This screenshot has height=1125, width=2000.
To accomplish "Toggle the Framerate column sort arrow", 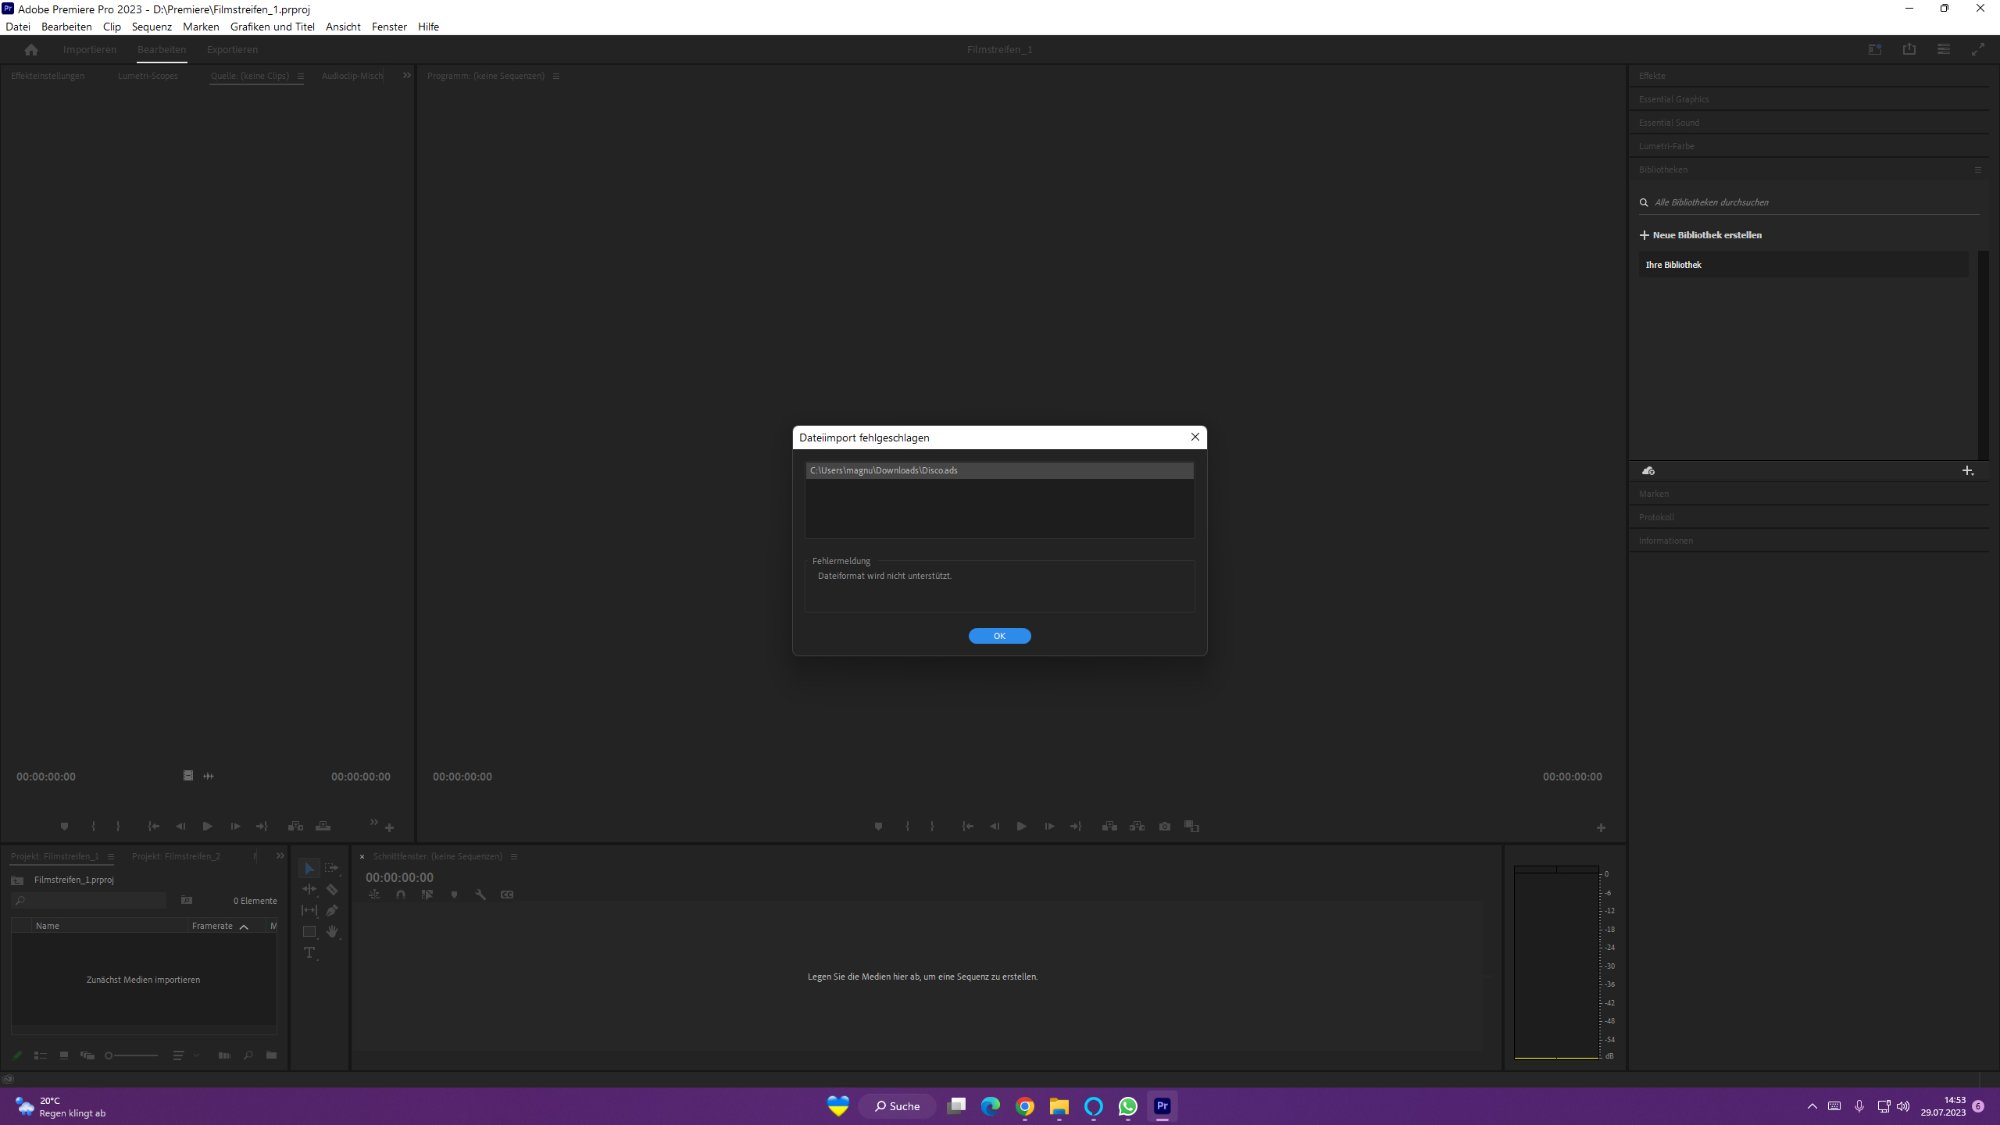I will (244, 927).
